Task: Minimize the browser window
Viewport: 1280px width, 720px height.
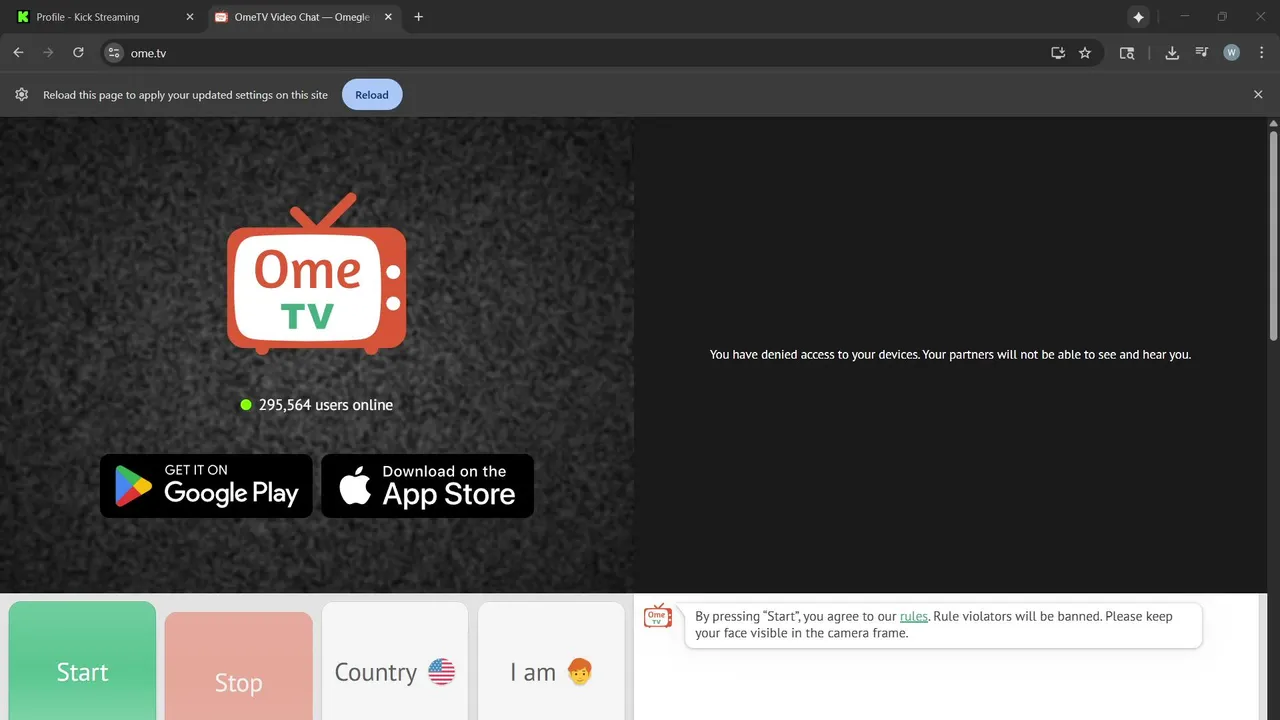Action: pyautogui.click(x=1186, y=17)
